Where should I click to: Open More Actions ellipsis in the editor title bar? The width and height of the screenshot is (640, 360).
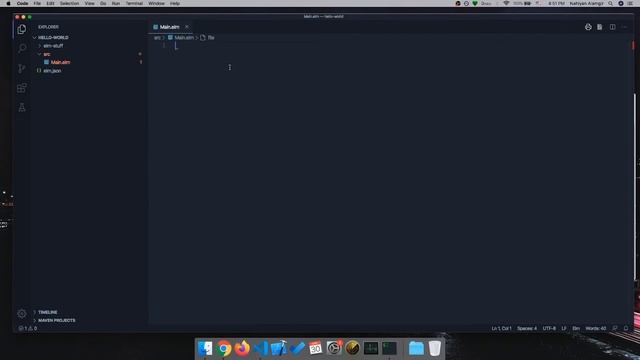coord(624,27)
